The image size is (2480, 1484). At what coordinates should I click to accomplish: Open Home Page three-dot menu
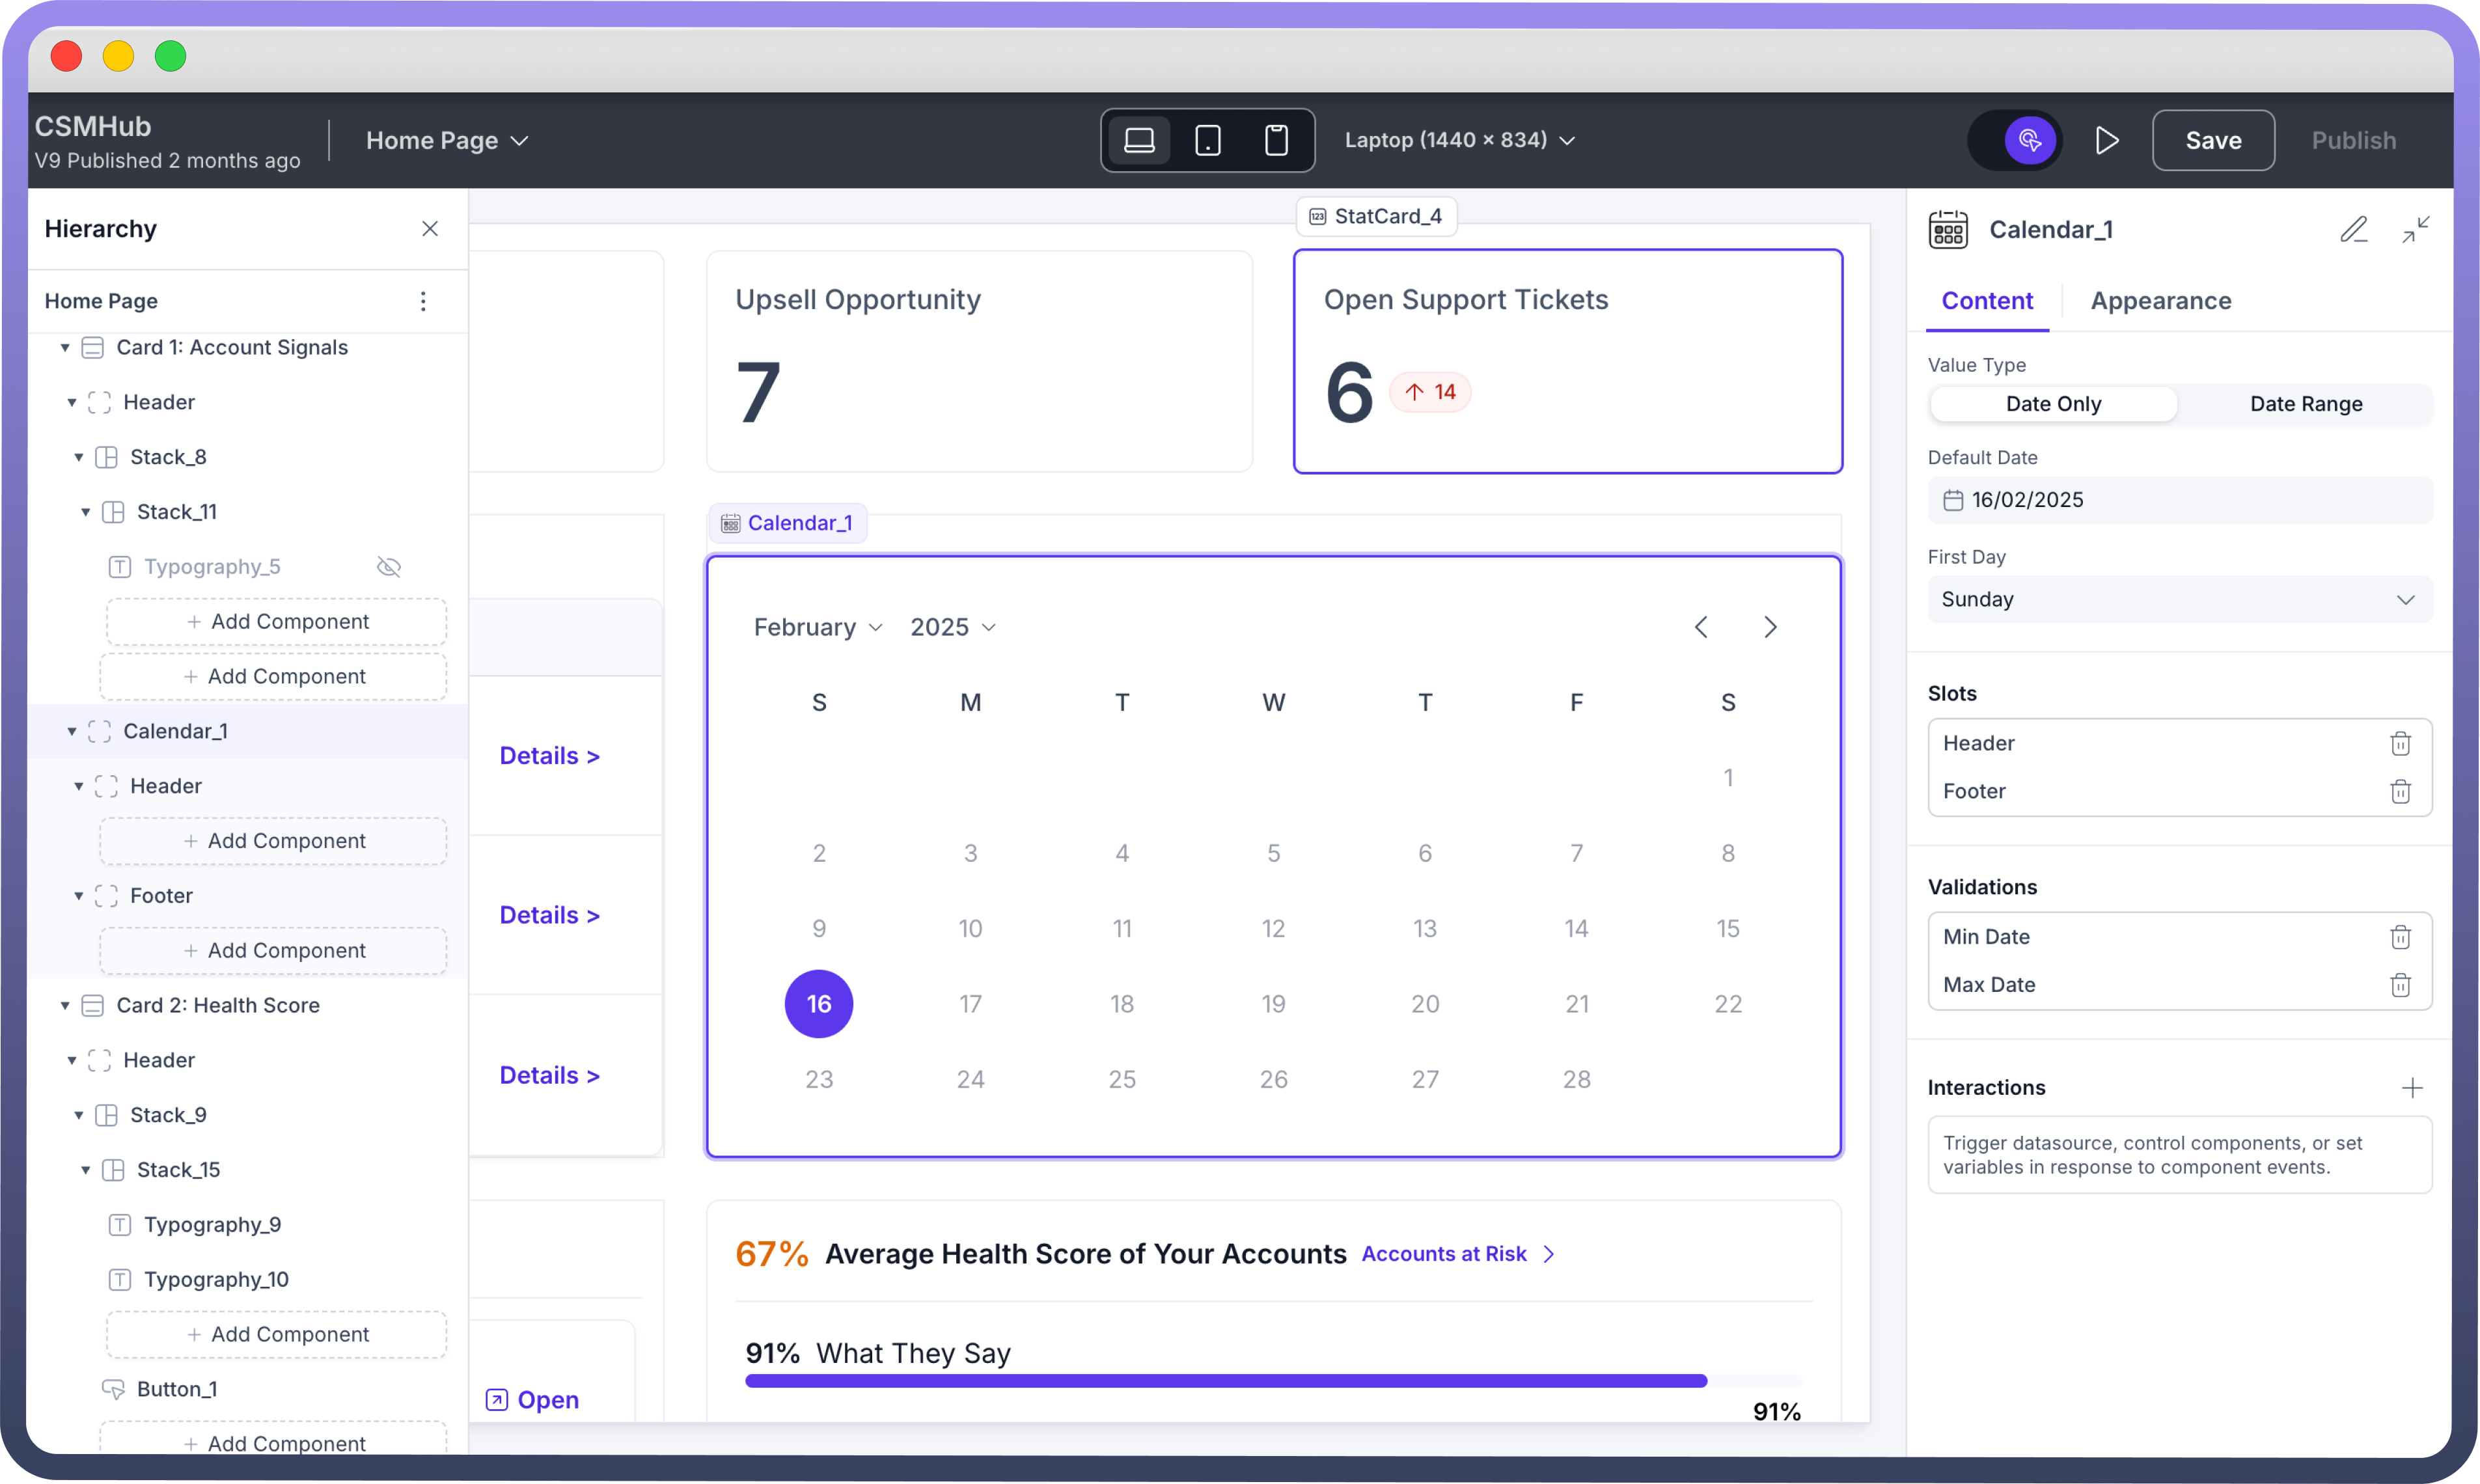pyautogui.click(x=423, y=301)
